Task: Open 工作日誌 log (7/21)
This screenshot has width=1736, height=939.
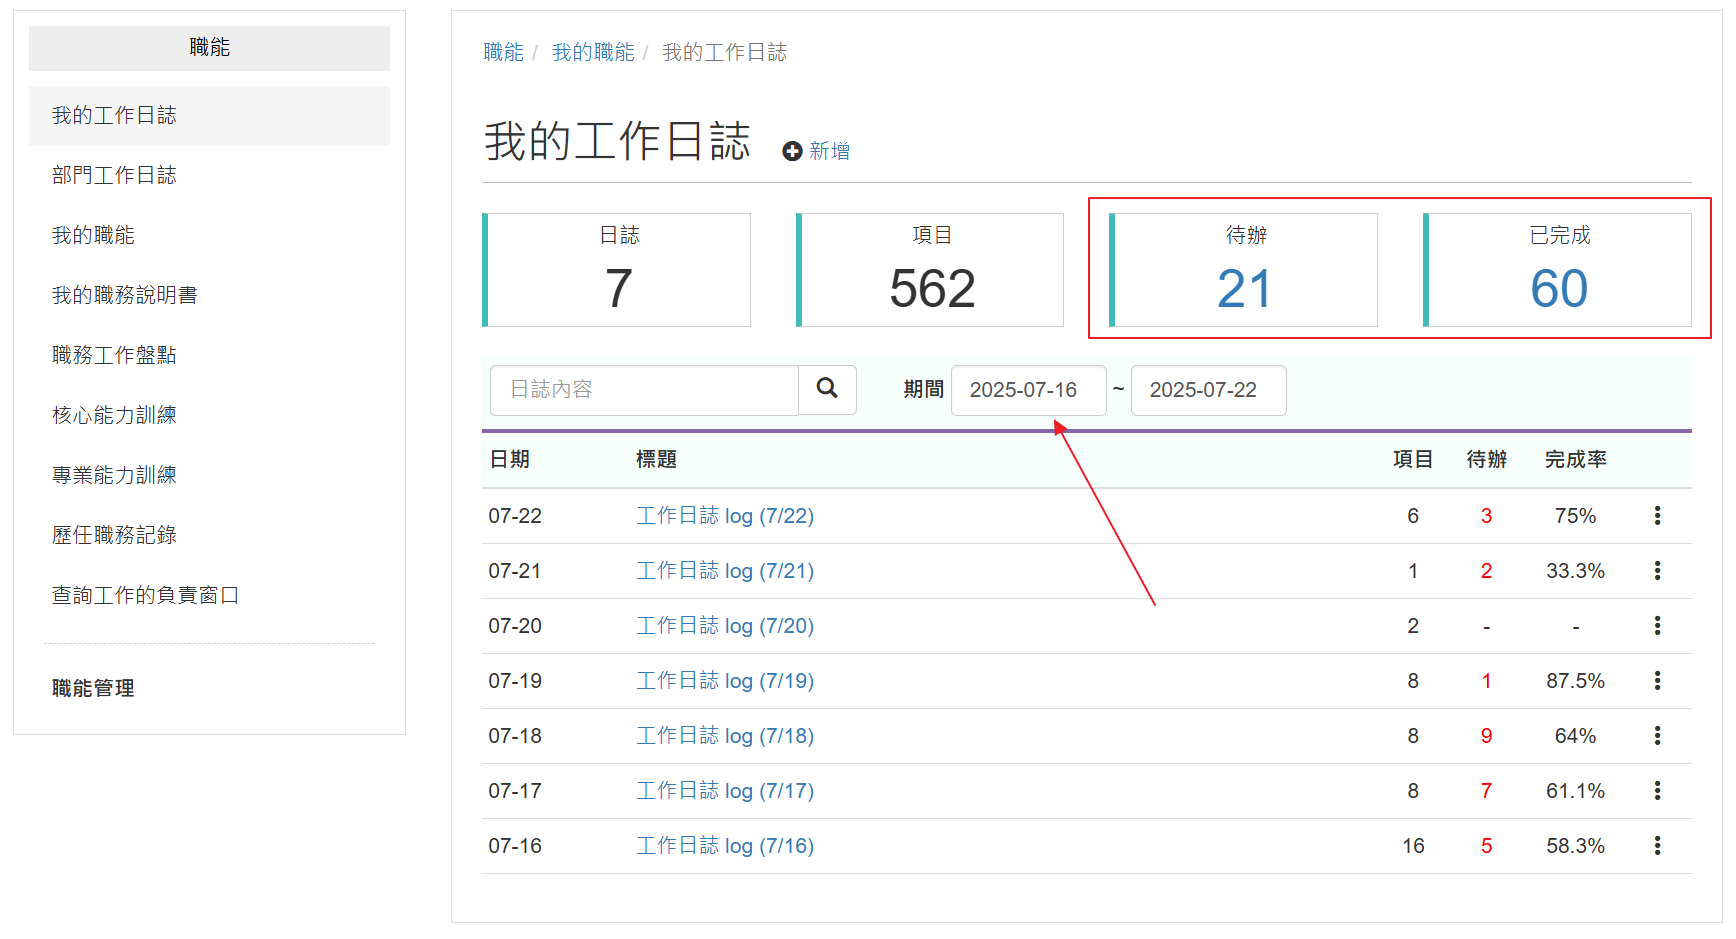Action: pyautogui.click(x=725, y=571)
